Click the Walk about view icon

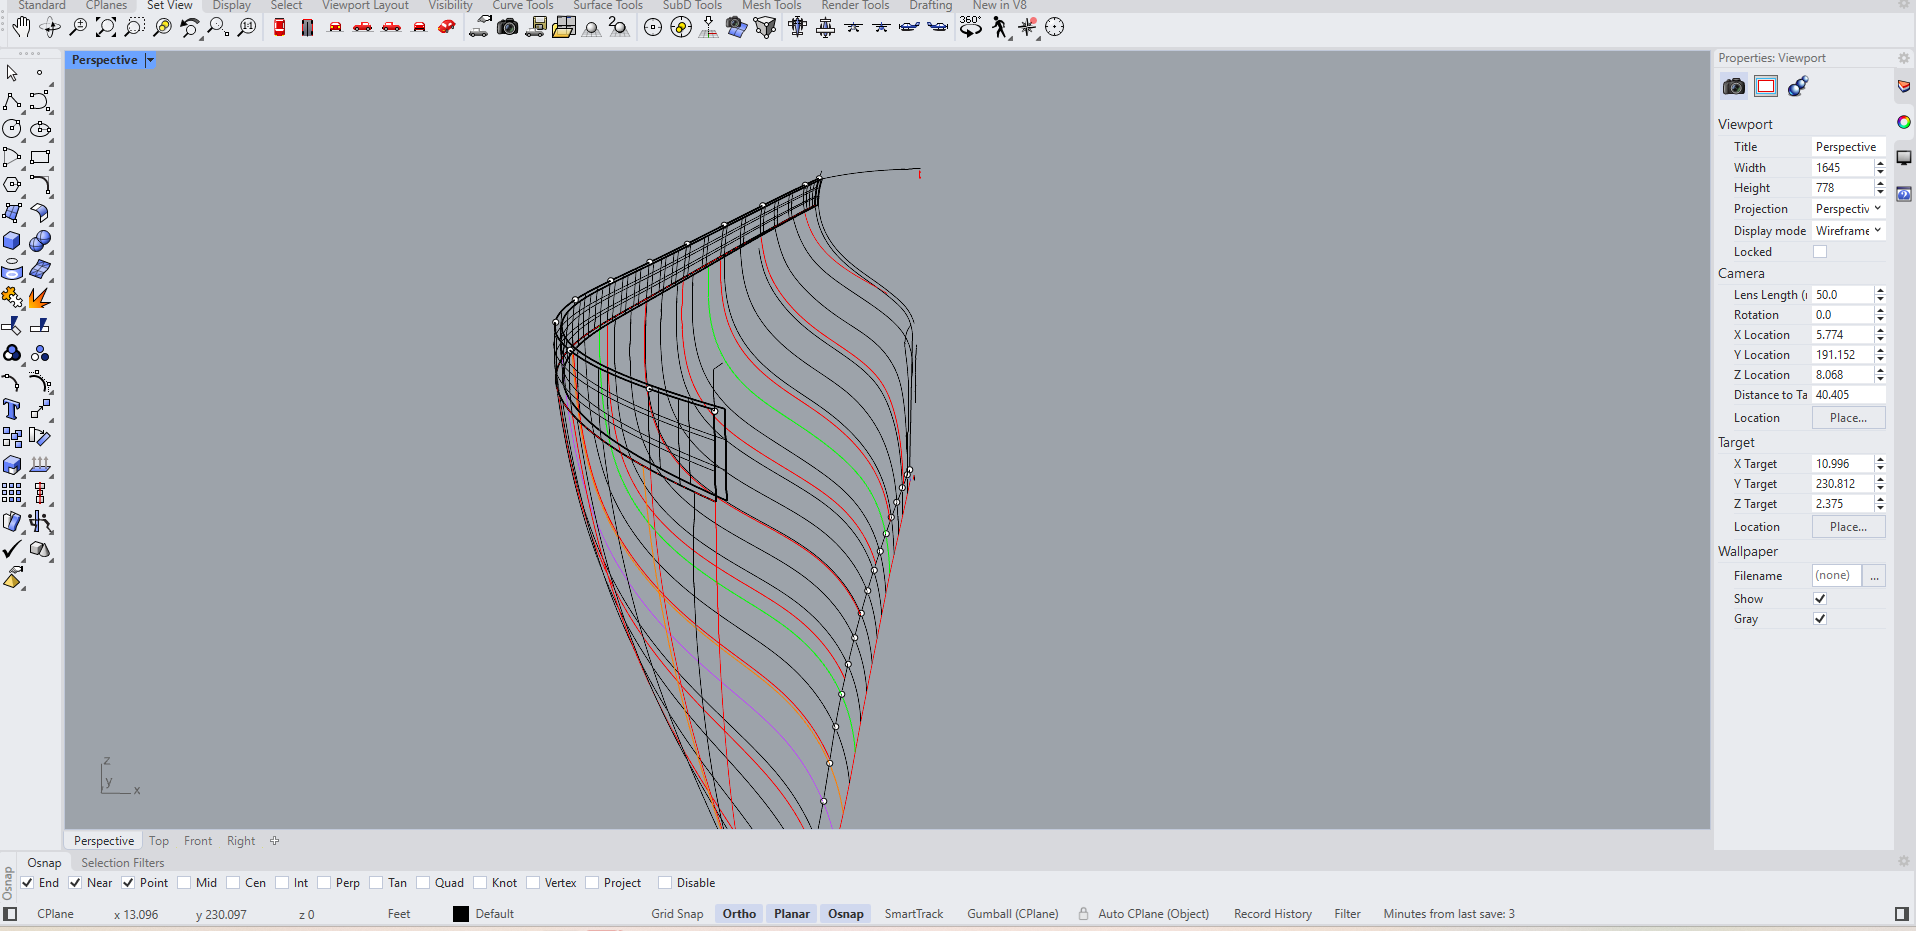(x=999, y=27)
